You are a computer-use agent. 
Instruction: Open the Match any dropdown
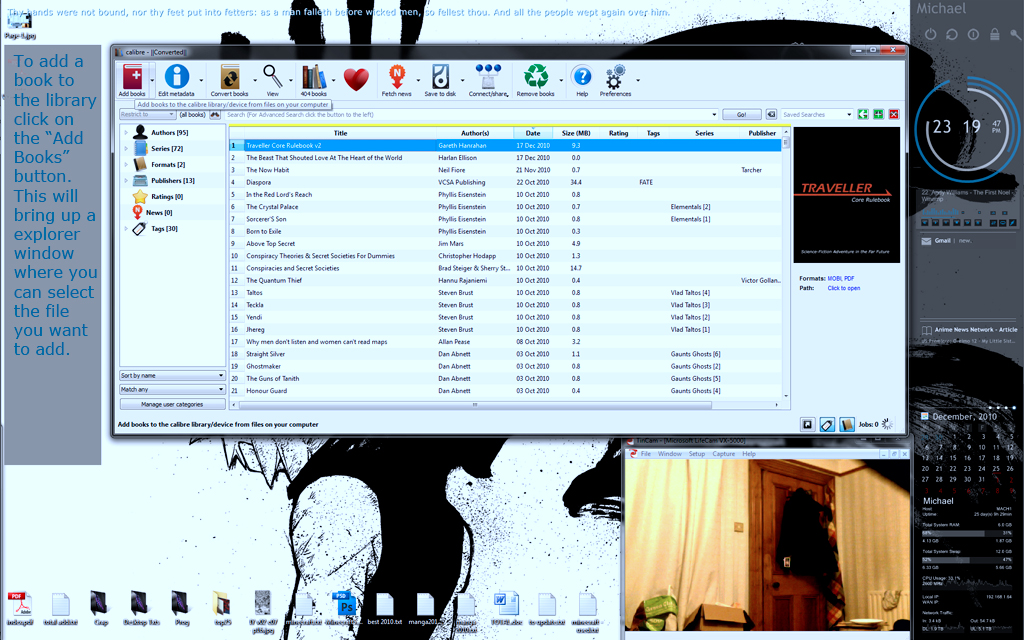172,389
